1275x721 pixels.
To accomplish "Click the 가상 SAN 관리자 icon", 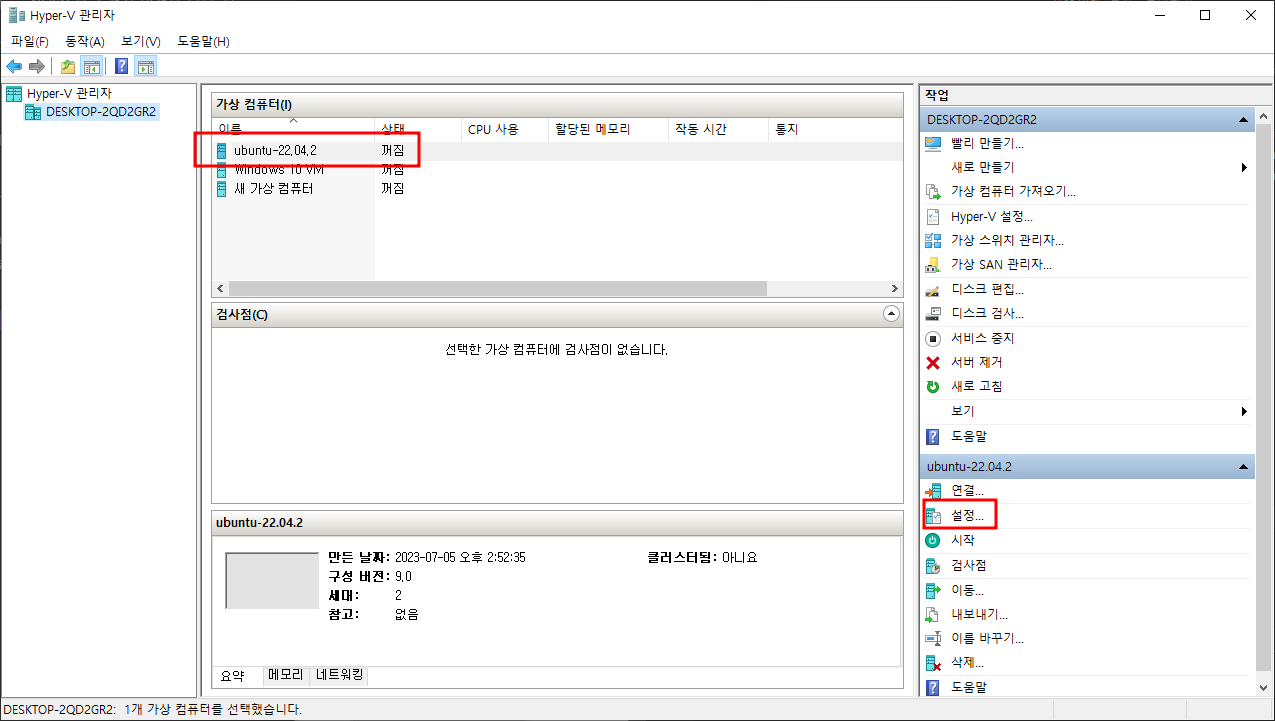I will click(933, 265).
